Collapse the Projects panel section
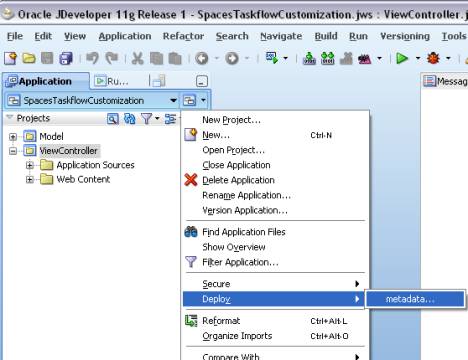 [x=10, y=117]
